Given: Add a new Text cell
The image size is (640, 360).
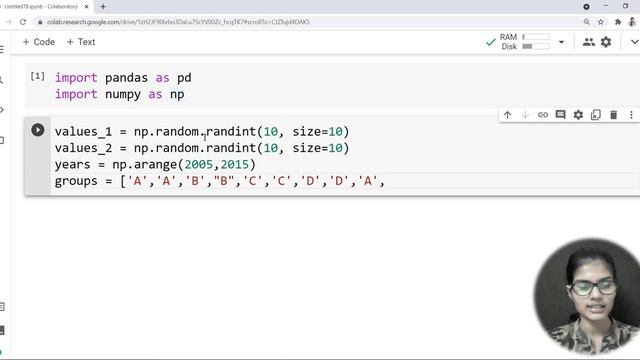Looking at the screenshot, I should (x=81, y=42).
